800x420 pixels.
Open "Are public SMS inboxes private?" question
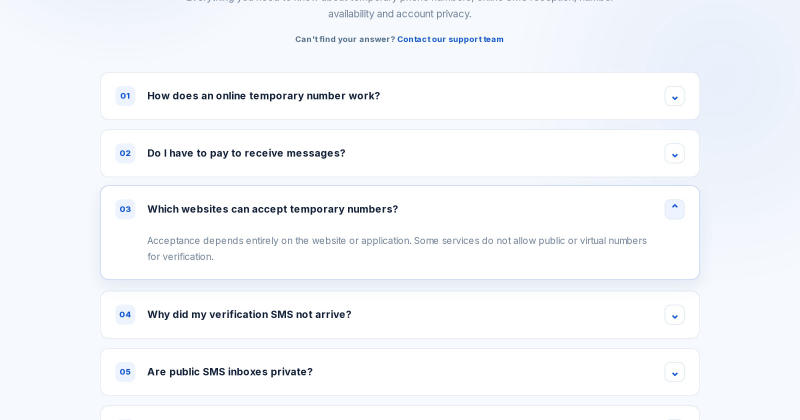[230, 372]
